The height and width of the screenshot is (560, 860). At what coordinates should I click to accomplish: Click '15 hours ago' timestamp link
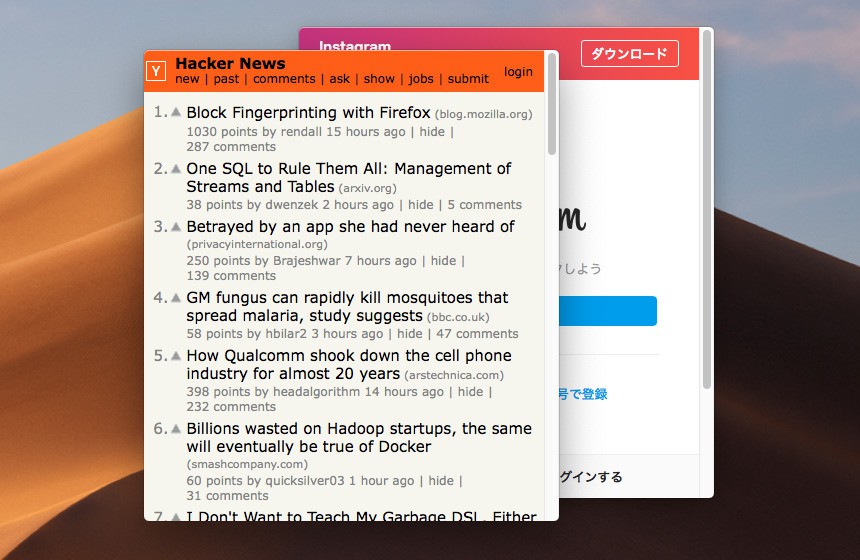coord(366,132)
